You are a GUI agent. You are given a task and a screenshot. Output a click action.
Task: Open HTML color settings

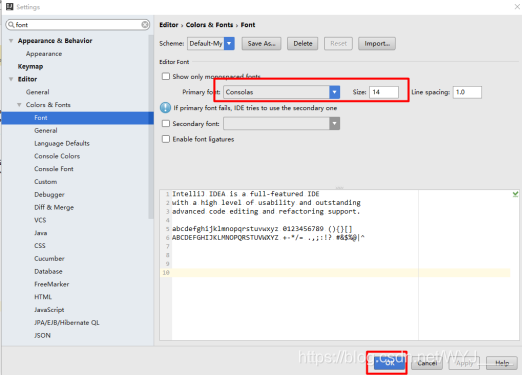[x=43, y=297]
